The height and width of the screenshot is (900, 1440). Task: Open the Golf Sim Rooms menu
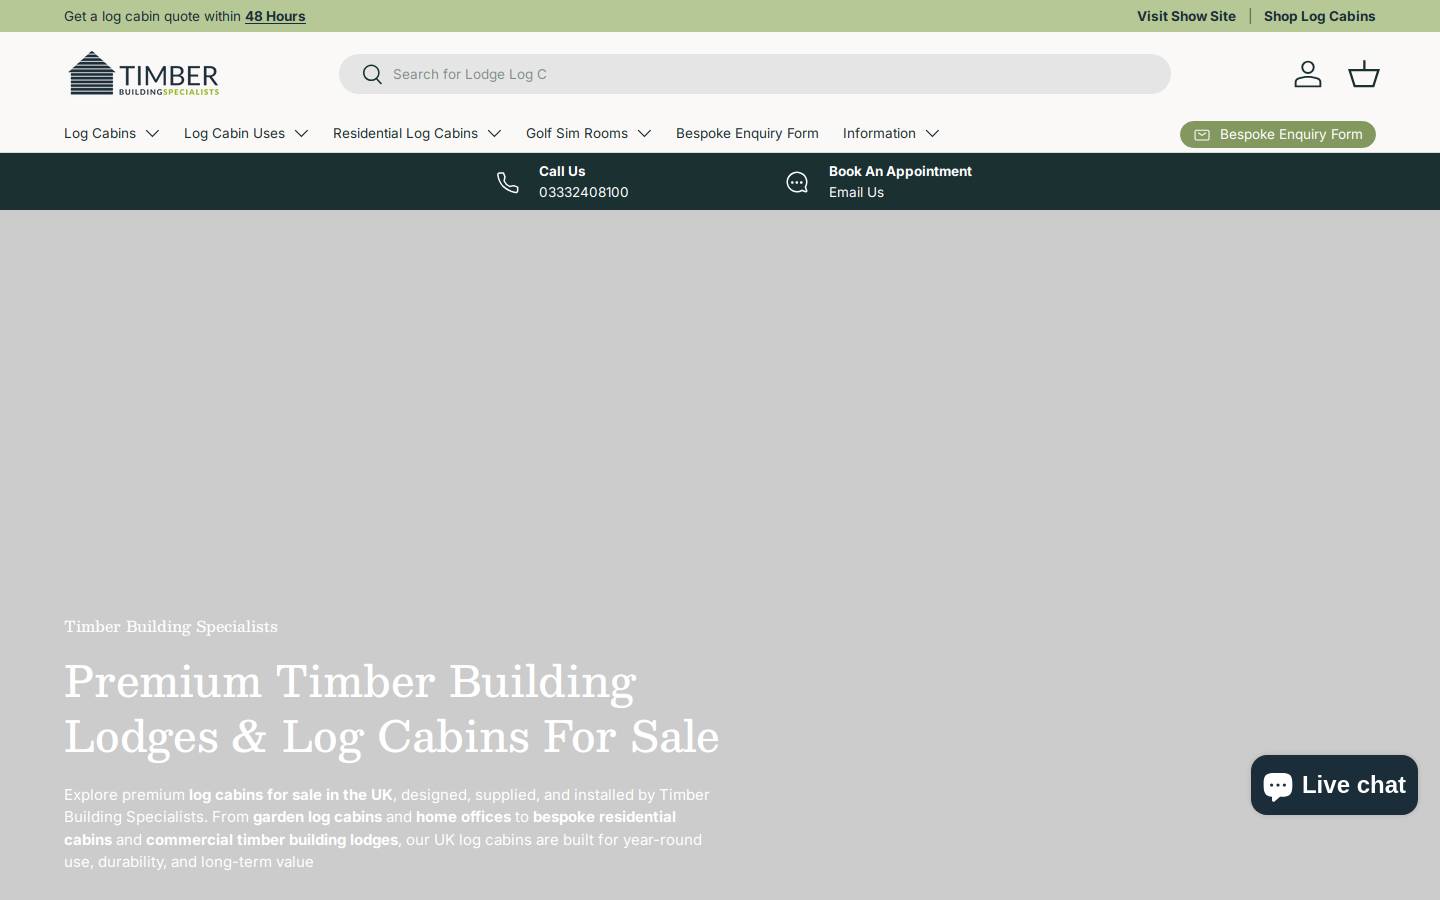coord(577,133)
